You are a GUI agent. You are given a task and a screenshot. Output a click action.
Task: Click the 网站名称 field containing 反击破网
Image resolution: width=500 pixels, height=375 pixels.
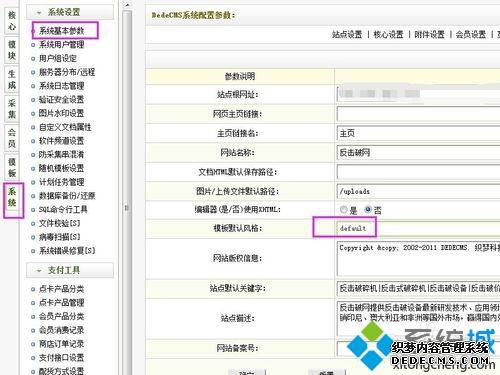click(419, 153)
